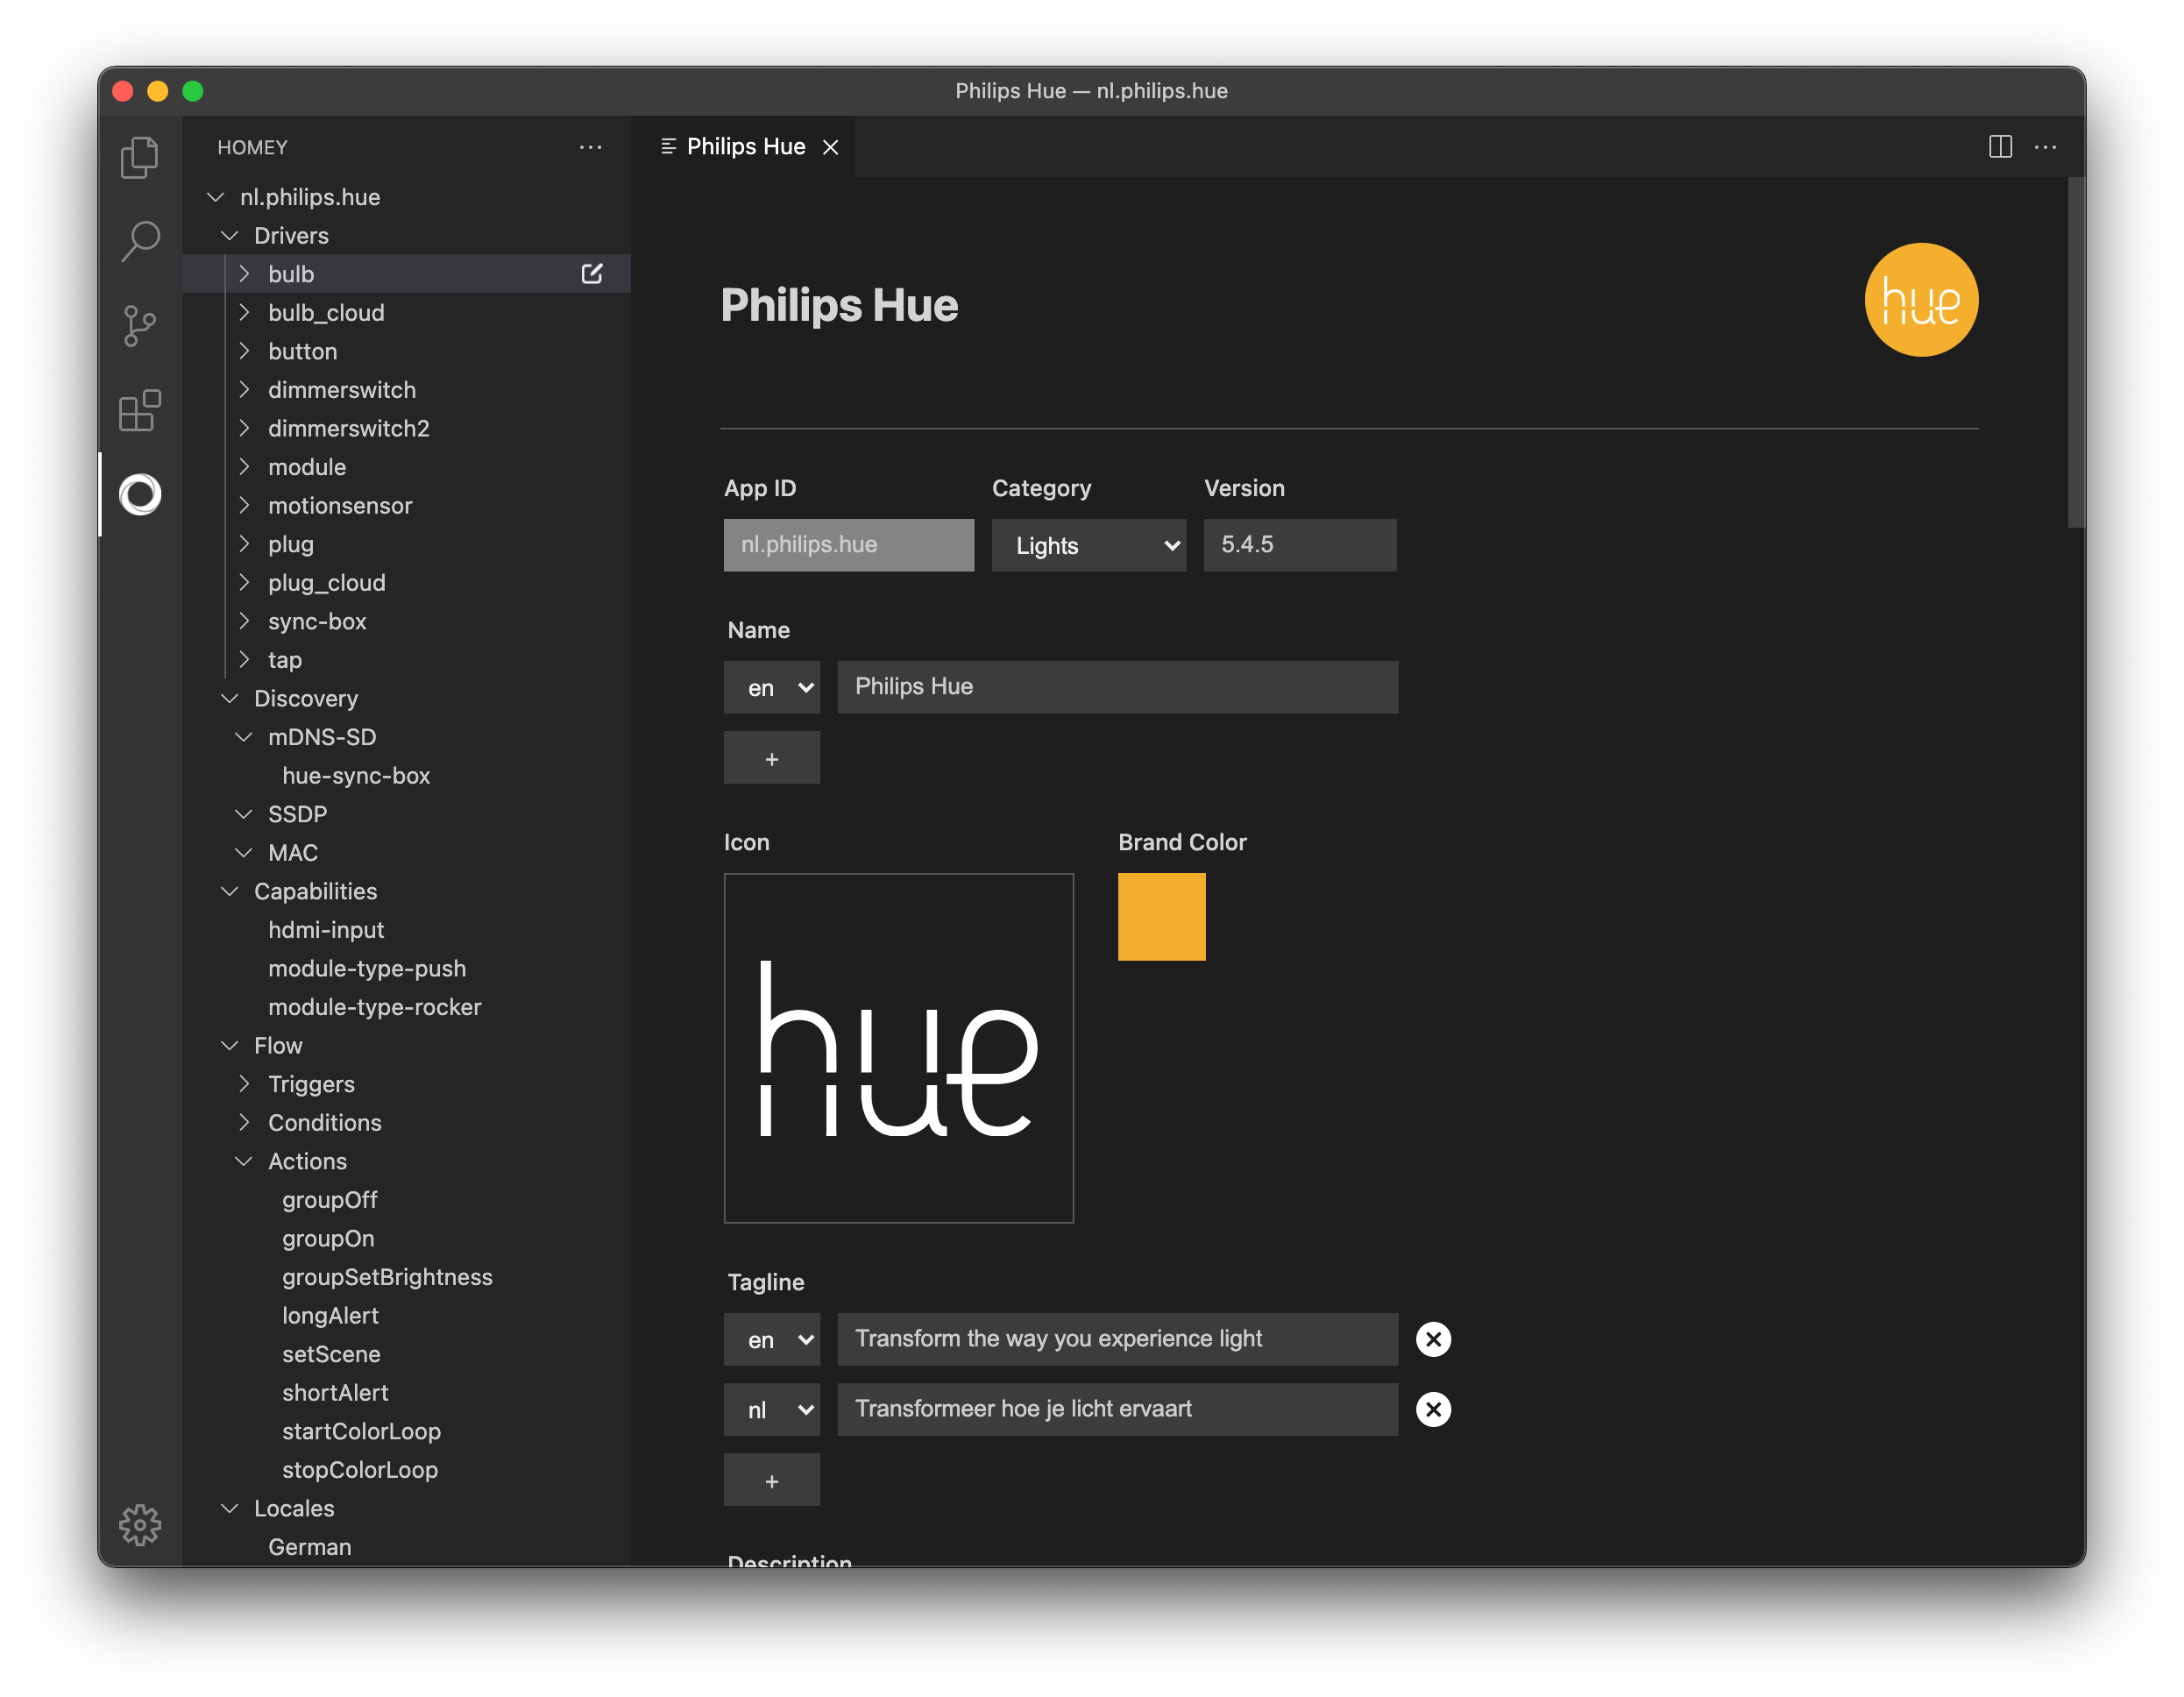
Task: Close the Philips Hue tab
Action: (x=830, y=147)
